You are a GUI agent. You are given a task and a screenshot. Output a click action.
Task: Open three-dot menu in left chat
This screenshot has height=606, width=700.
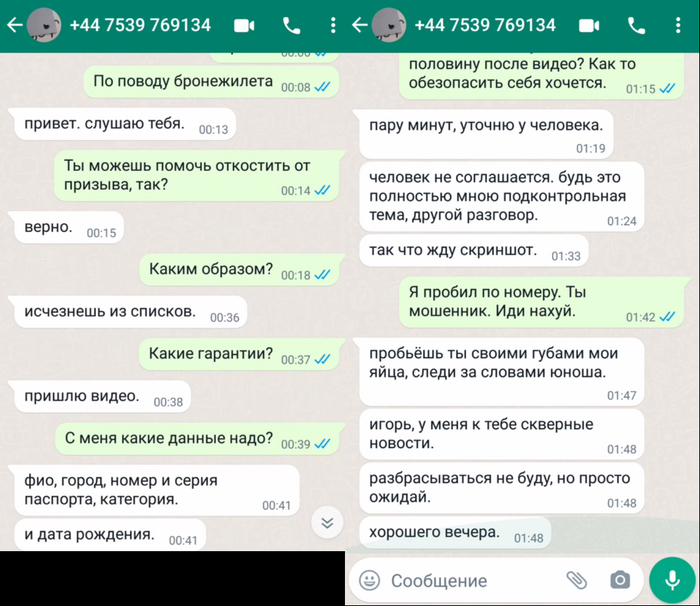[x=333, y=25]
